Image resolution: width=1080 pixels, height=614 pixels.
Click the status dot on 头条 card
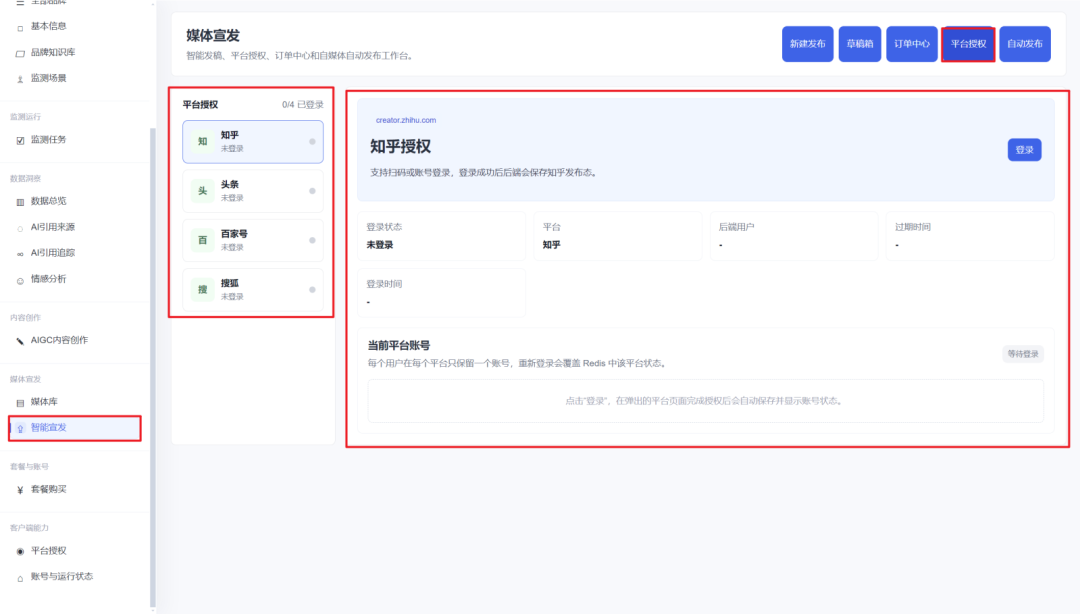click(x=312, y=191)
